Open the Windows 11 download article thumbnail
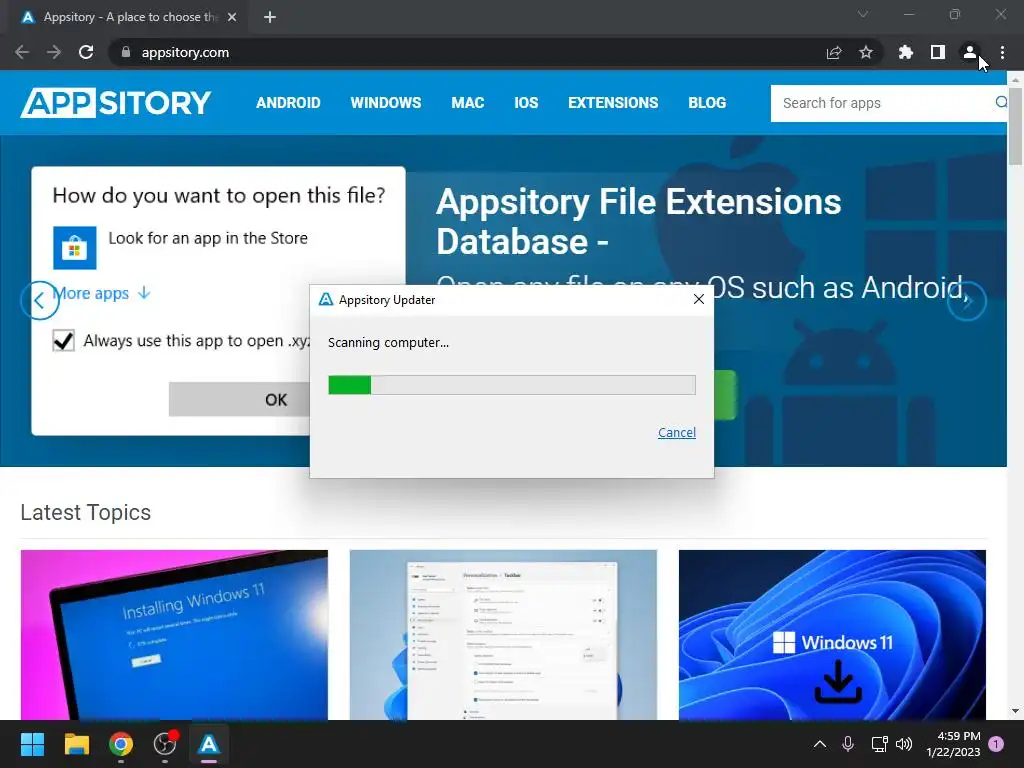This screenshot has height=768, width=1024. pyautogui.click(x=832, y=635)
